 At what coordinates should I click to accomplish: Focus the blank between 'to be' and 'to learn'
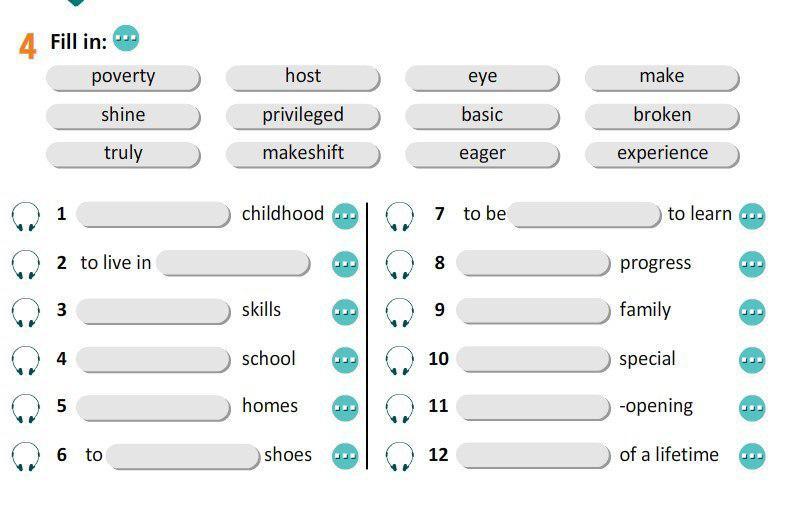point(585,215)
